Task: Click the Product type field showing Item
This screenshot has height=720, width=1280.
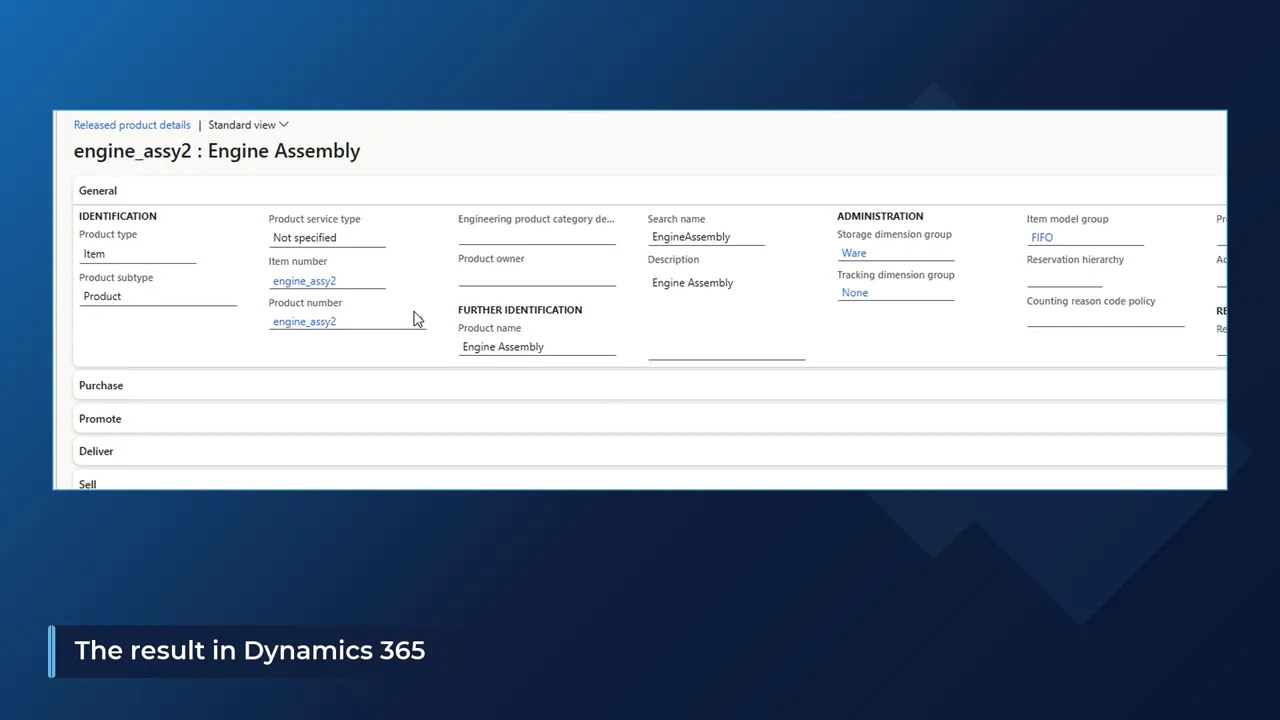Action: tap(138, 254)
